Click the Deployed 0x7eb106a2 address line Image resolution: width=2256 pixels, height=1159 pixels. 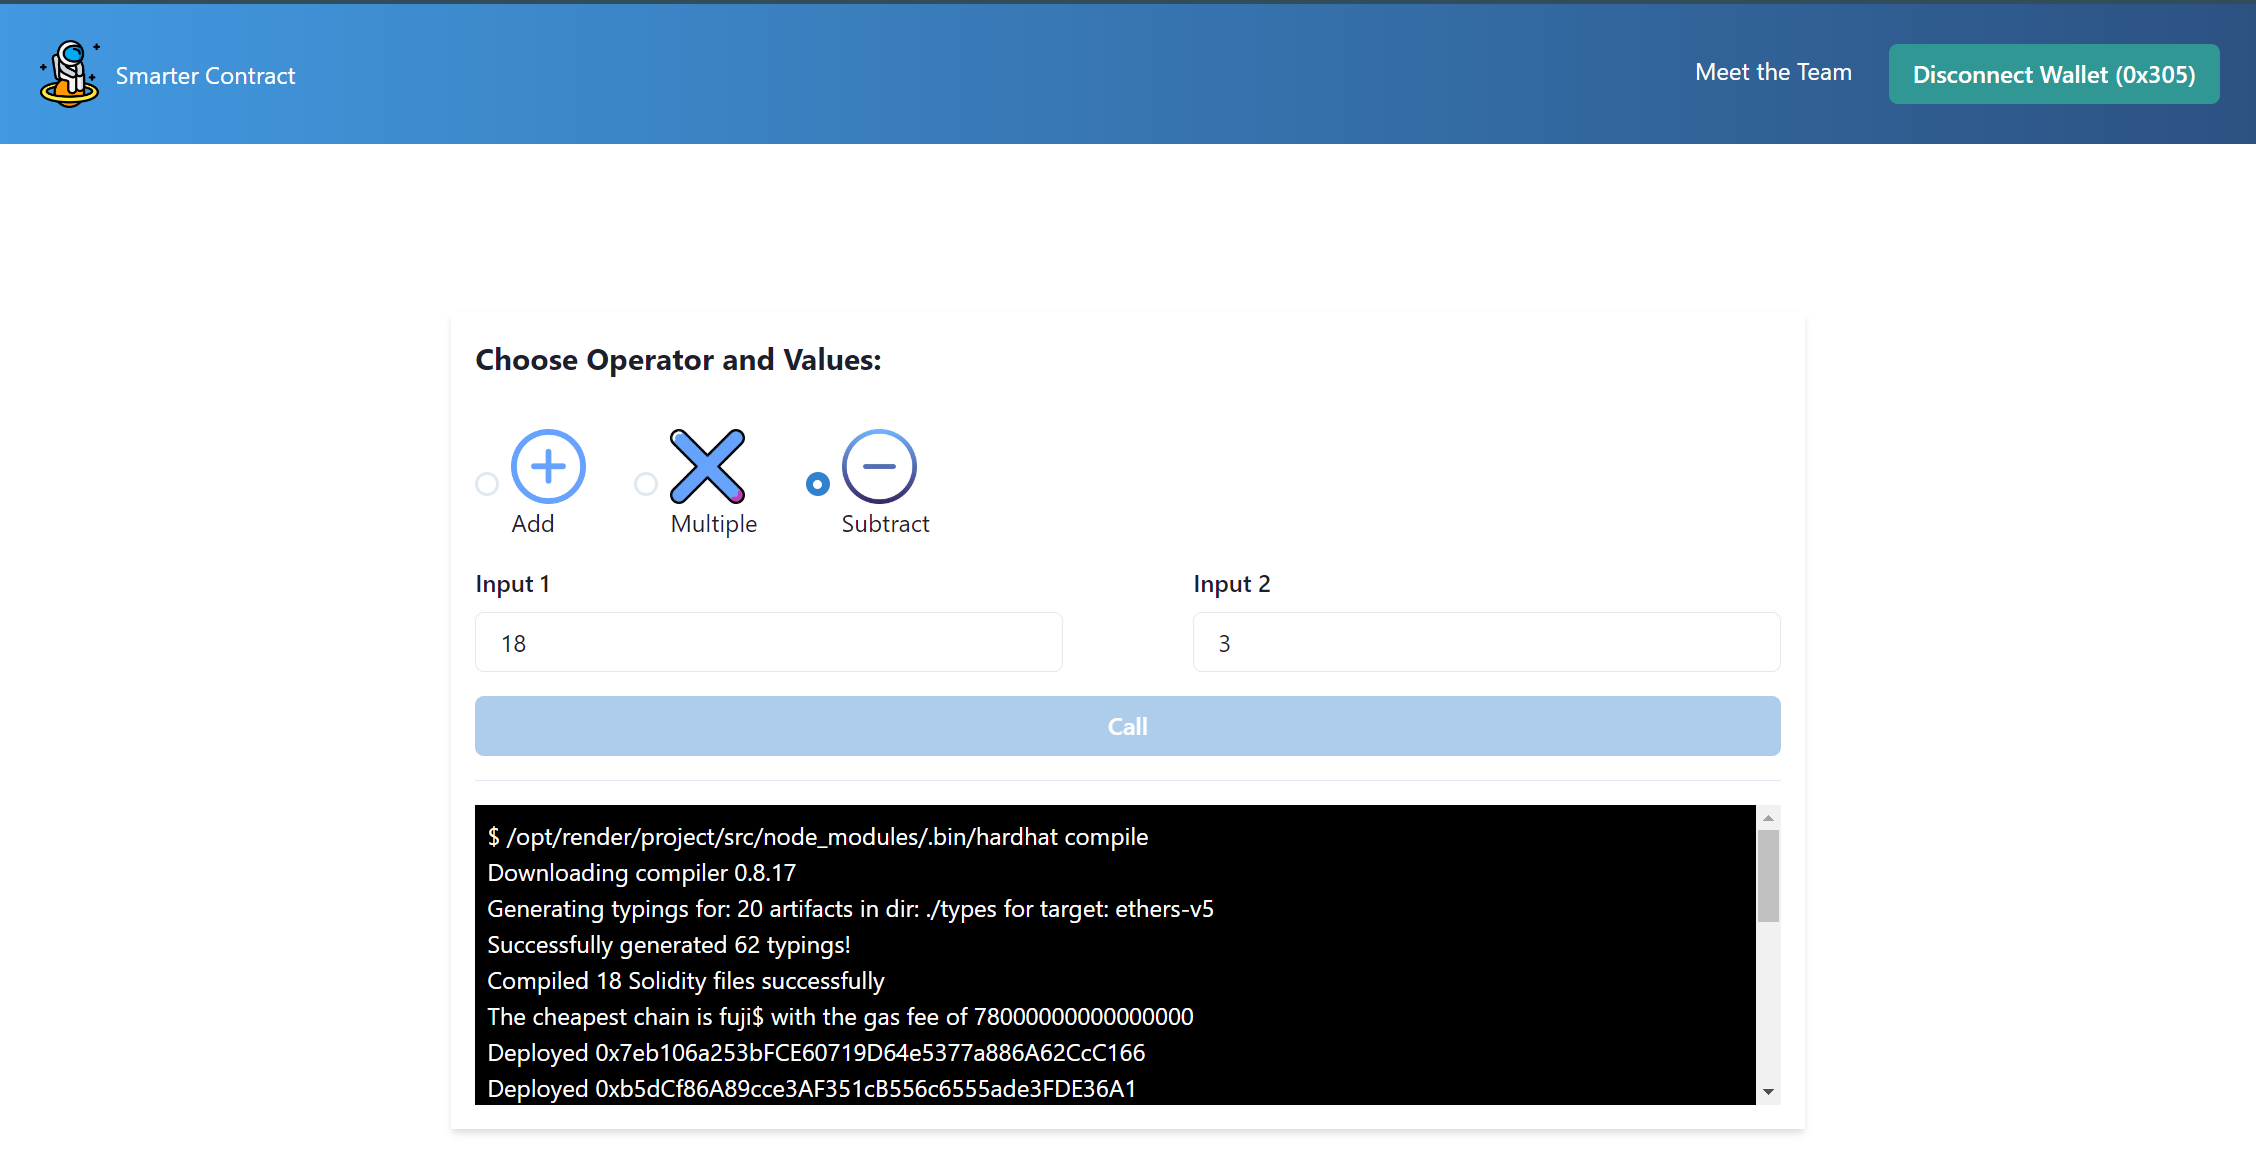tap(816, 1053)
